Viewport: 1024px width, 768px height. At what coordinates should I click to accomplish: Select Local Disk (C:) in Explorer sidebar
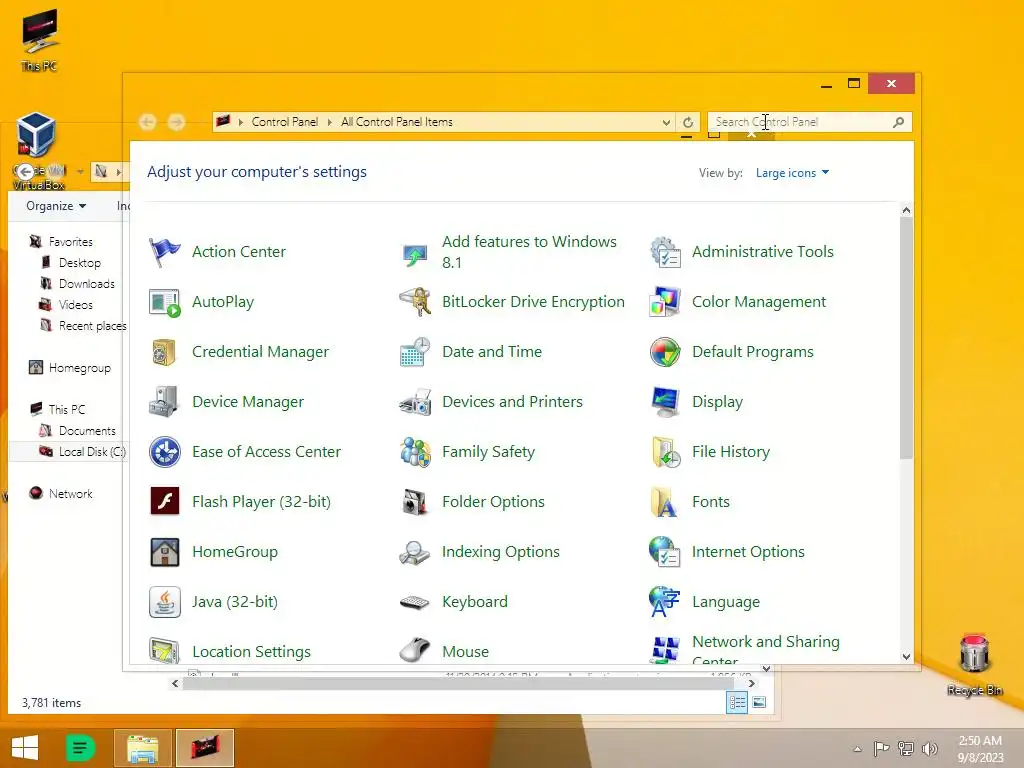[x=82, y=452]
